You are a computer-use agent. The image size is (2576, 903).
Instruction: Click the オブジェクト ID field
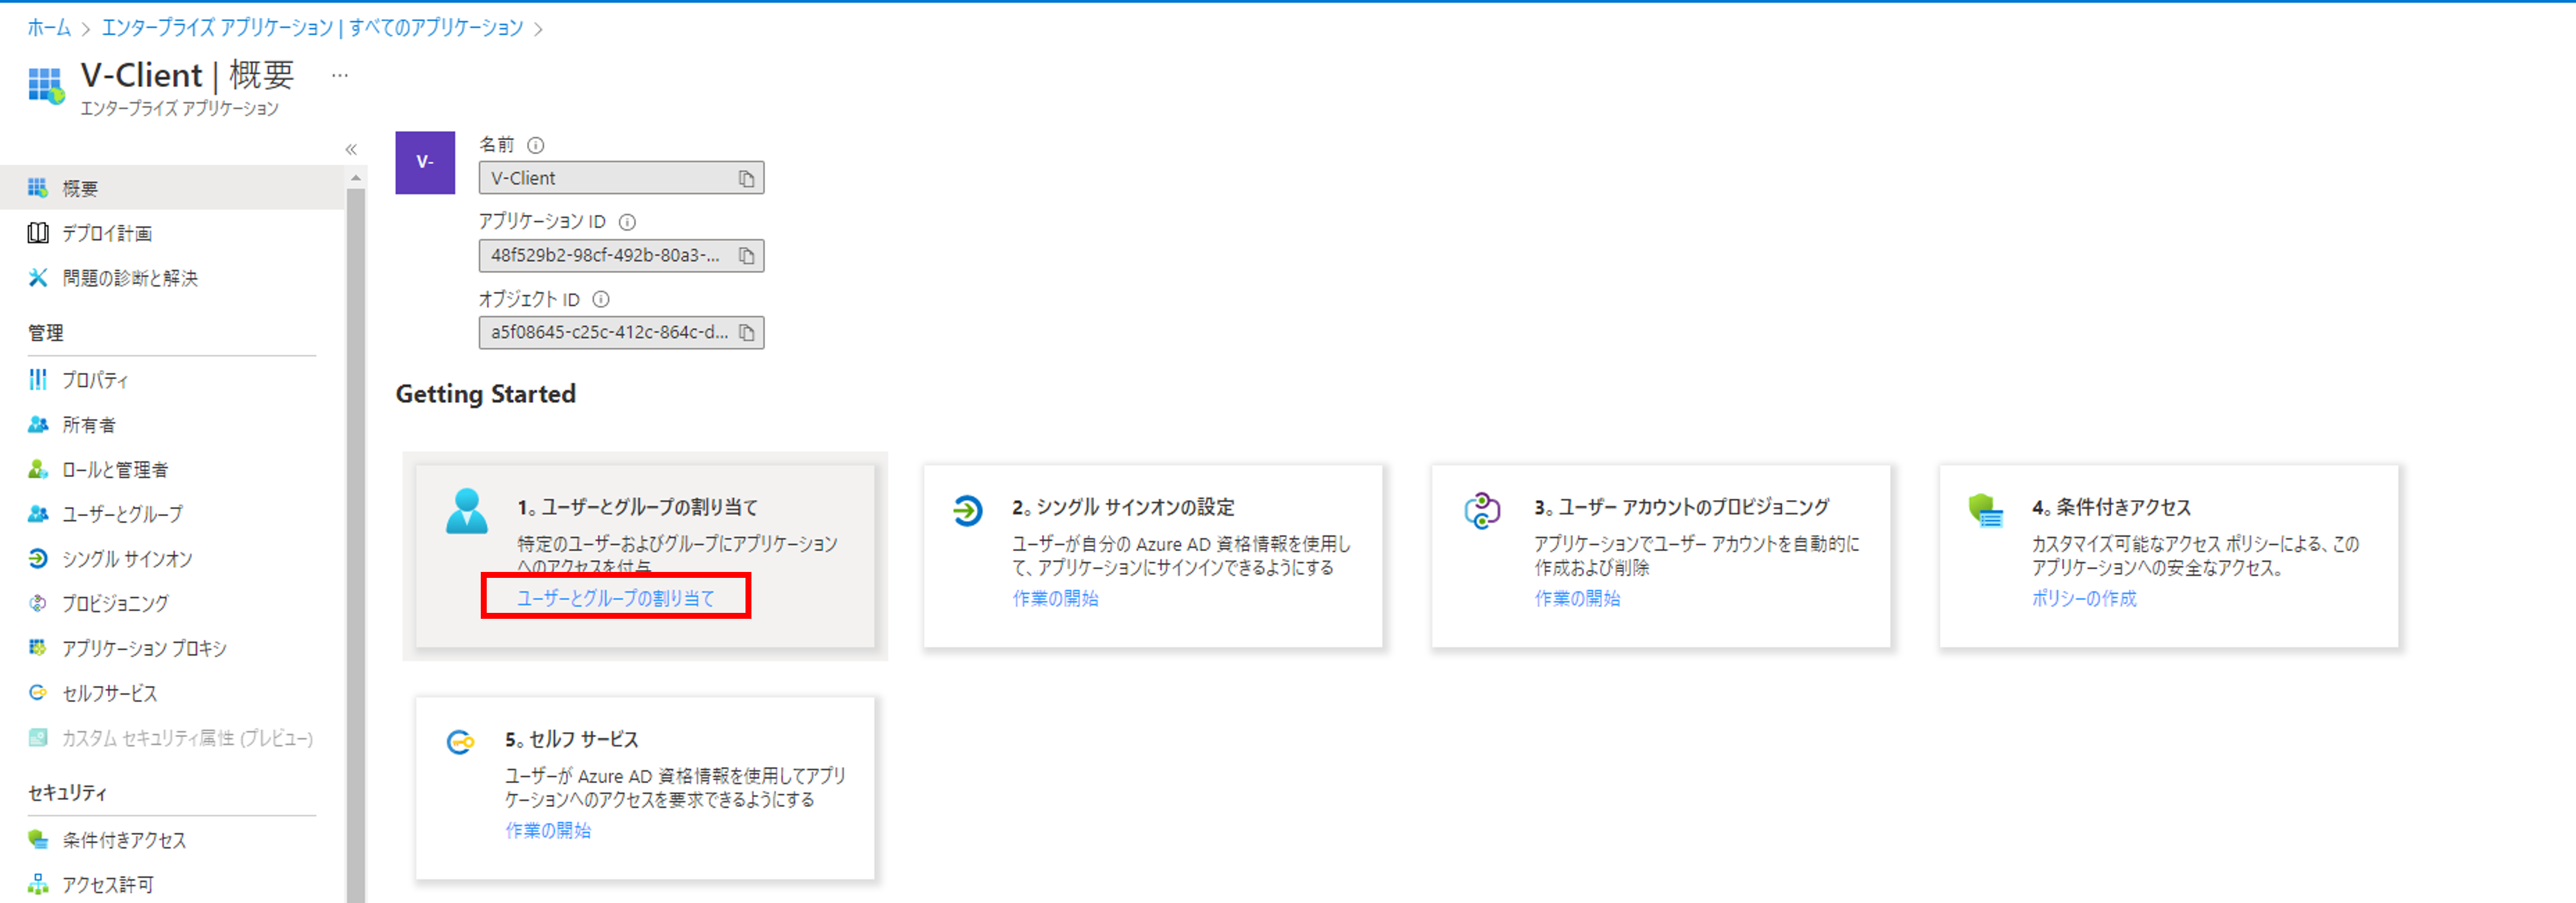point(621,333)
